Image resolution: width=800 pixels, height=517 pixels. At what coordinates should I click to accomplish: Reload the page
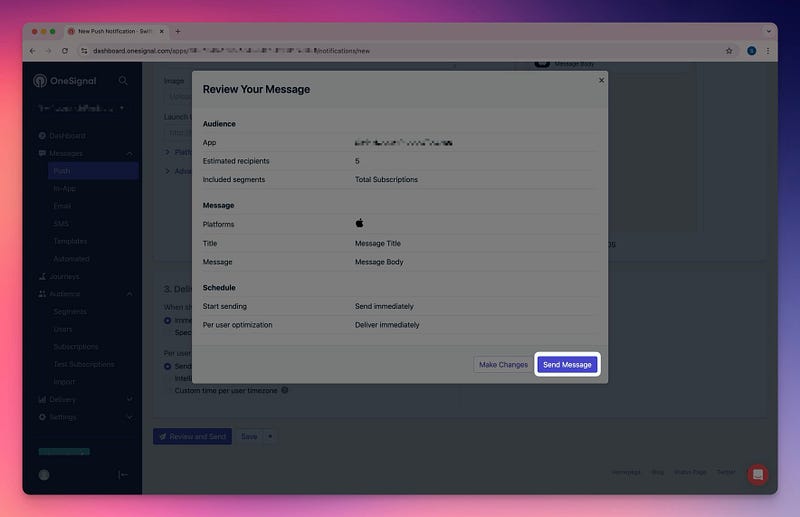tap(65, 51)
